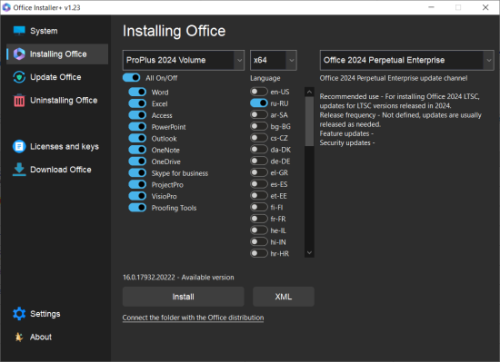Image resolution: width=500 pixels, height=362 pixels.
Task: Click the System monitor icon
Action: [x=19, y=31]
